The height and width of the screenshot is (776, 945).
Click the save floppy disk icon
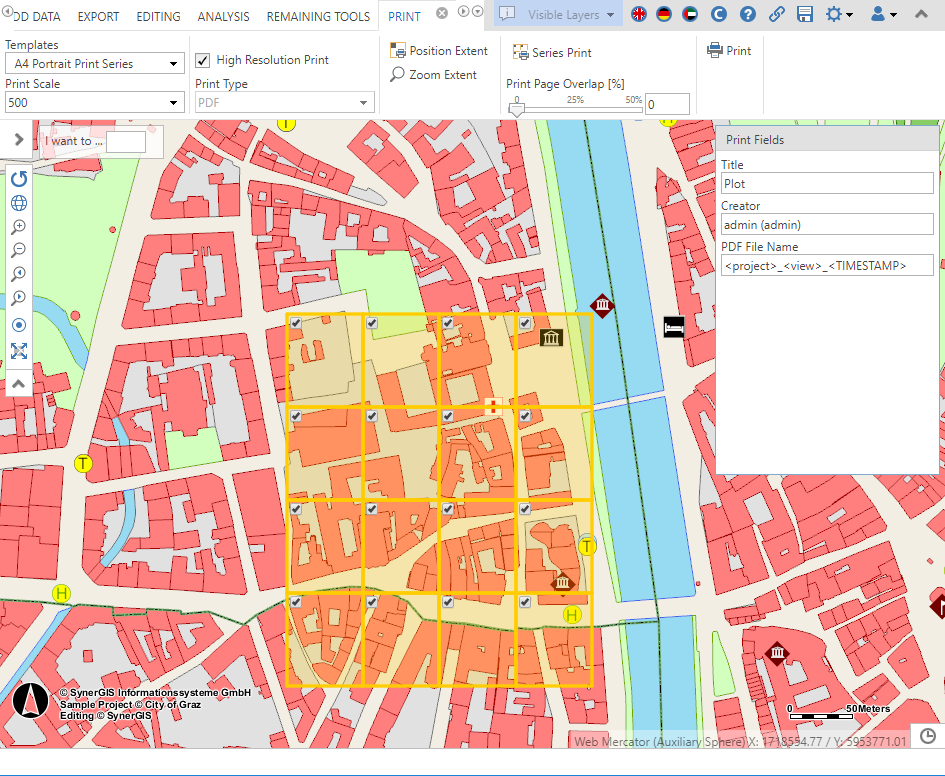805,14
